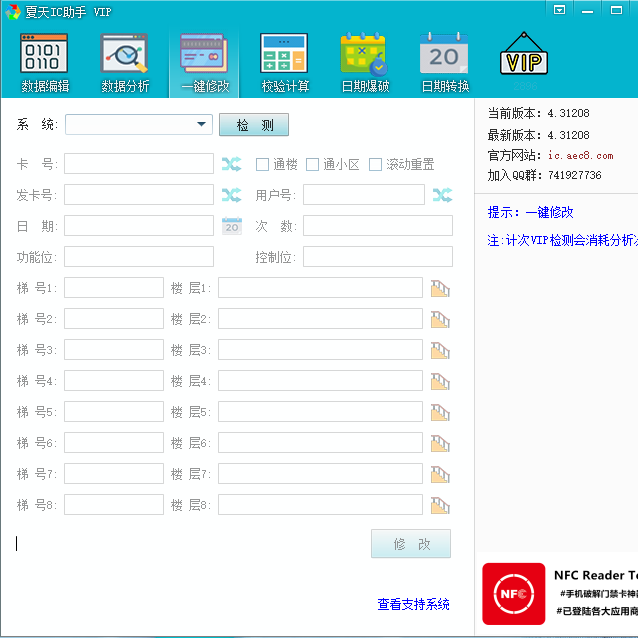Screen dimensions: 638x638
Task: Open the 数据分析 data analysis tool
Action: pyautogui.click(x=125, y=63)
